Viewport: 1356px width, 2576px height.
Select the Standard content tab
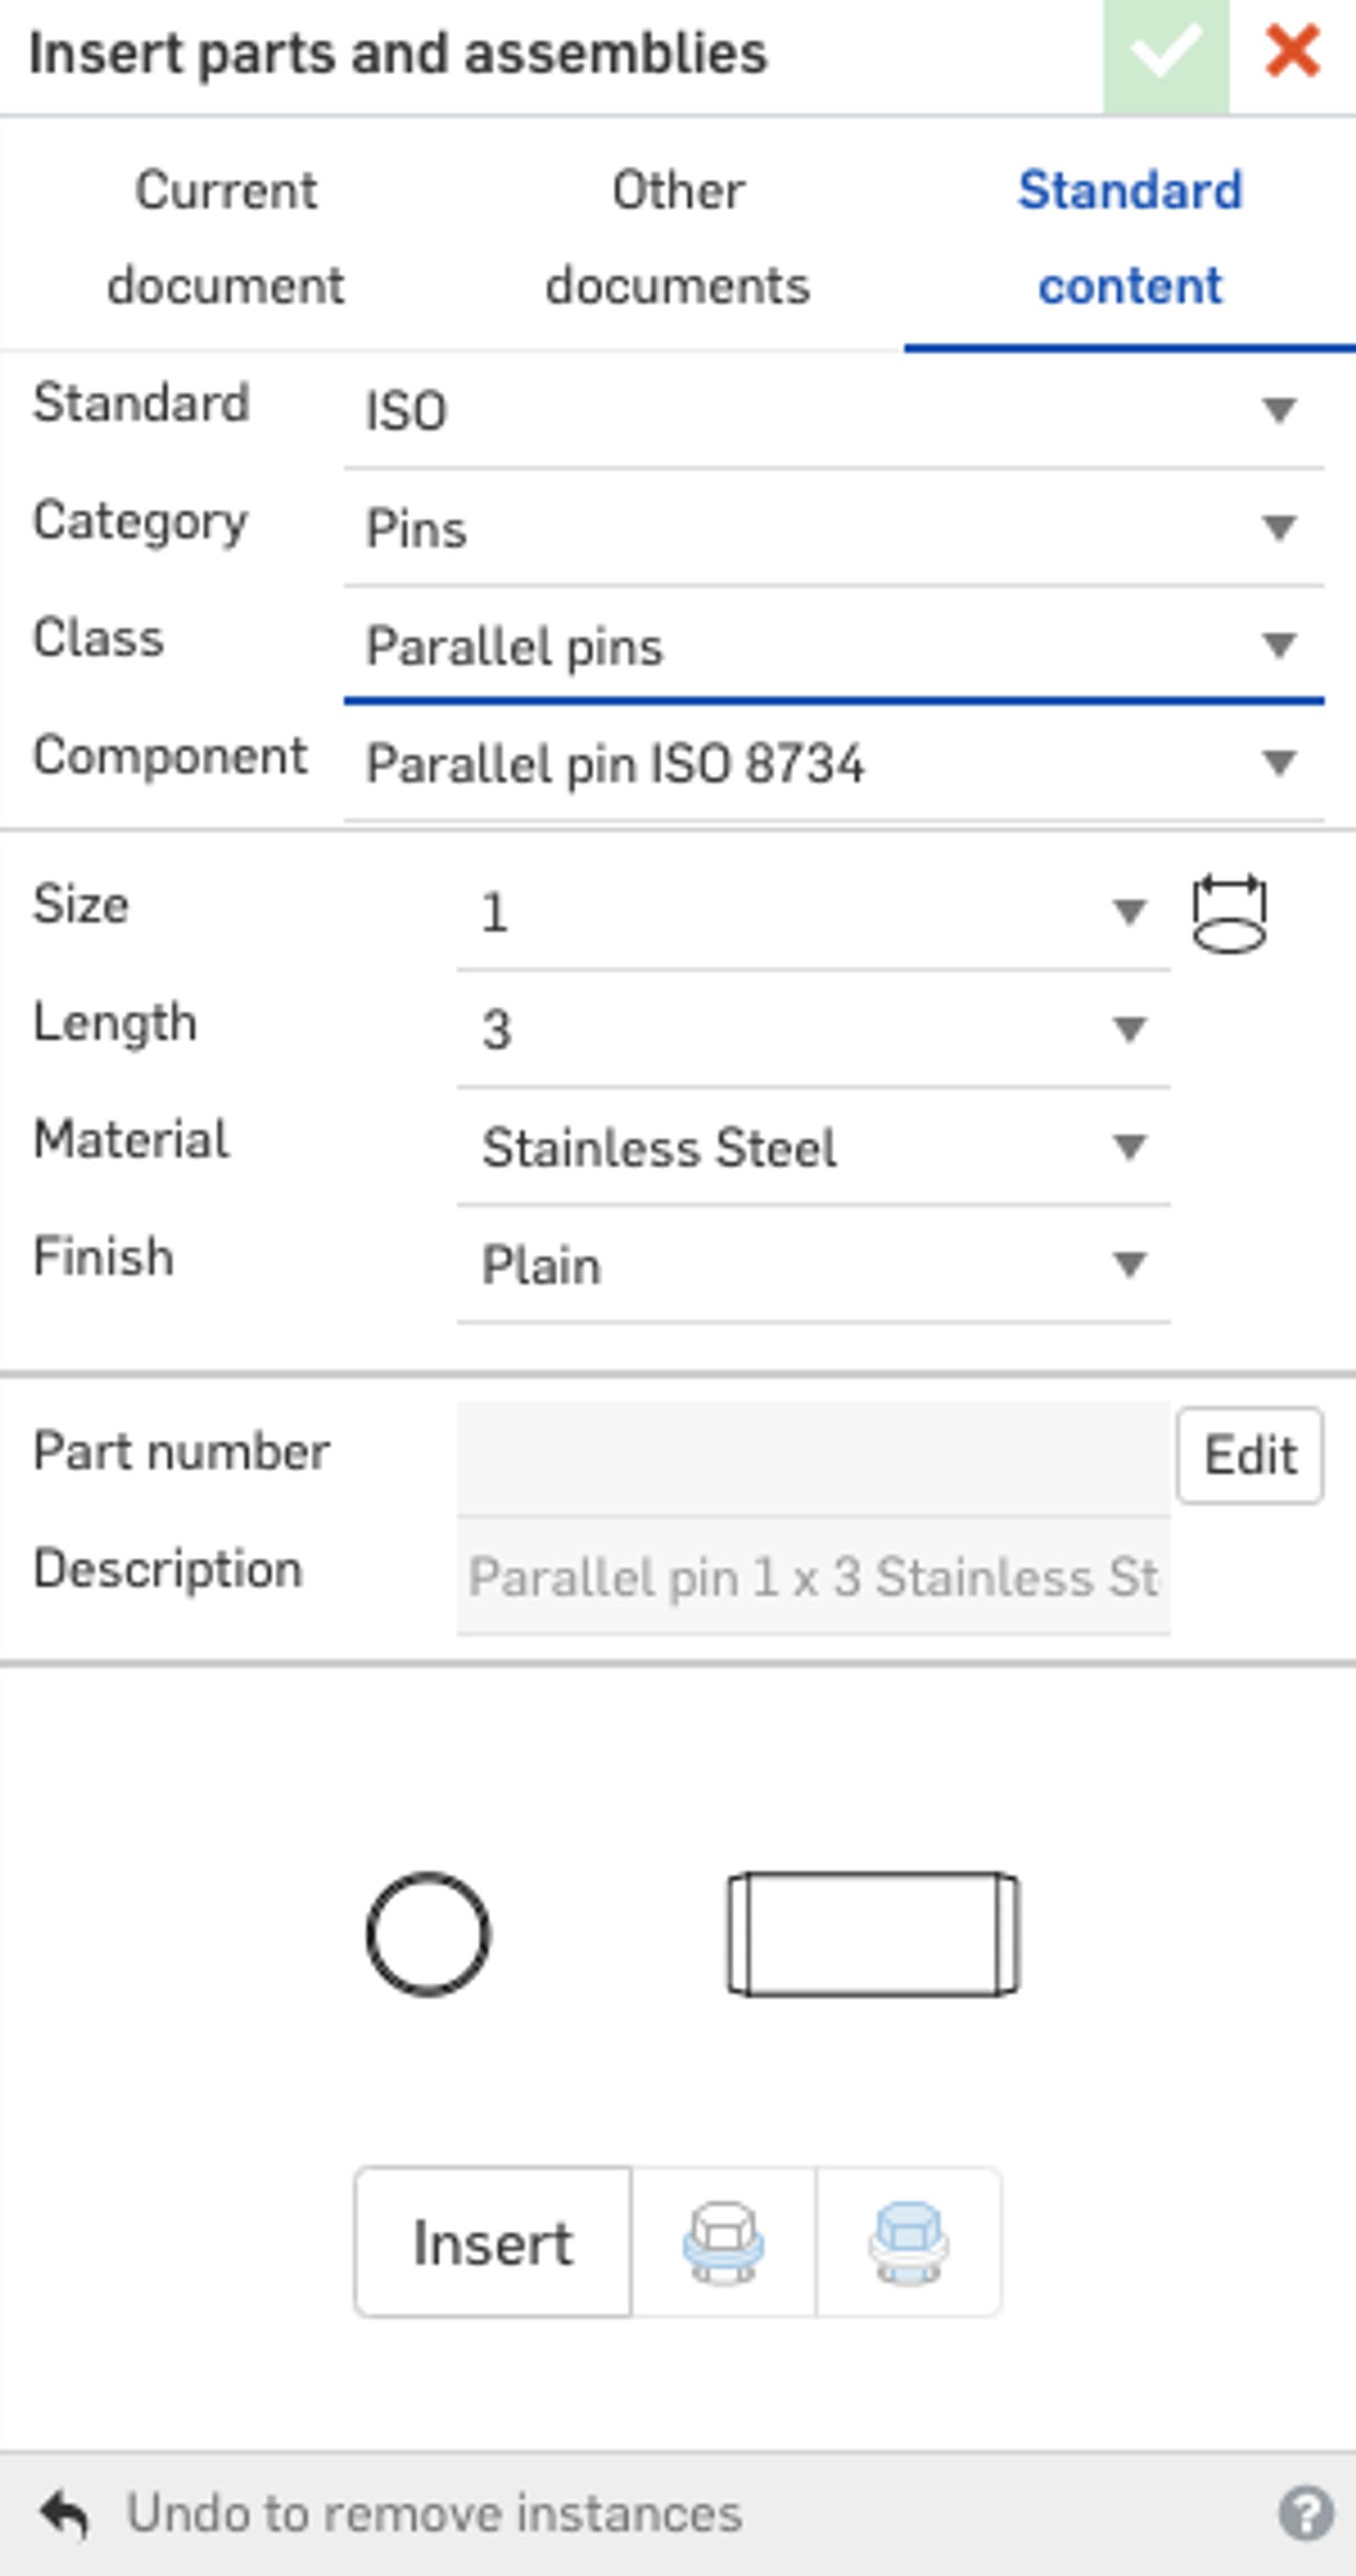(1130, 238)
